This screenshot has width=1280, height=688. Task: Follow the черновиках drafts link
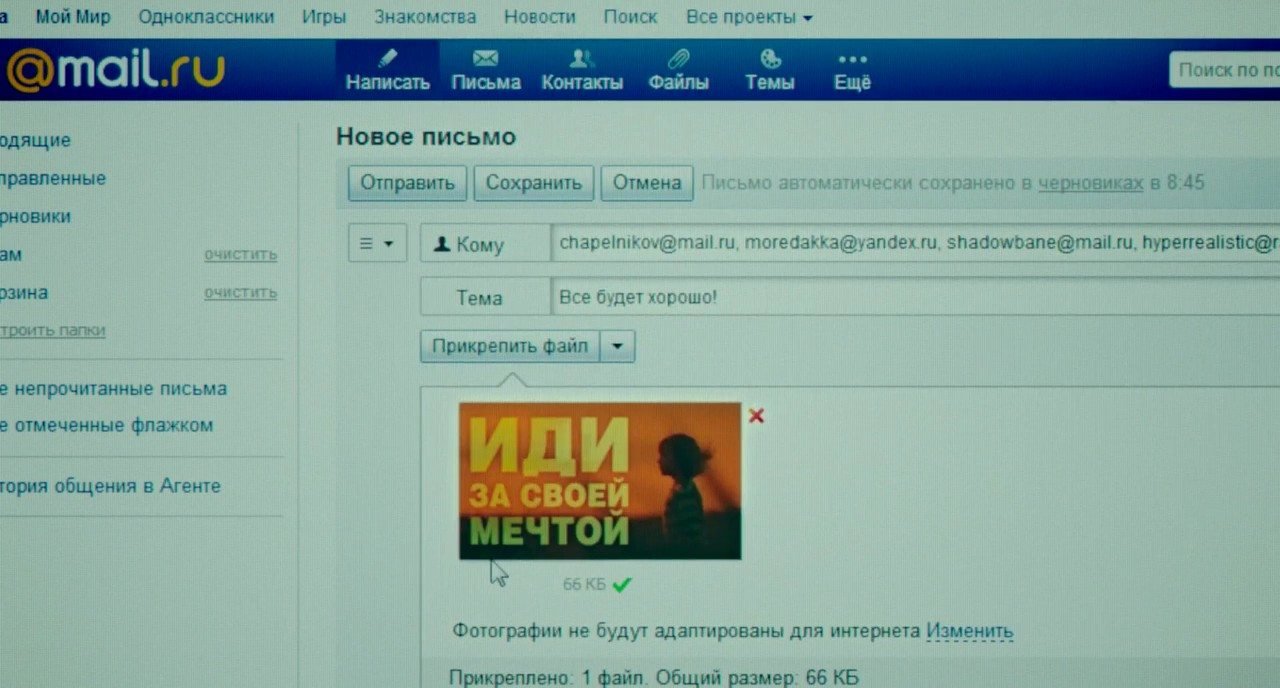point(1089,183)
